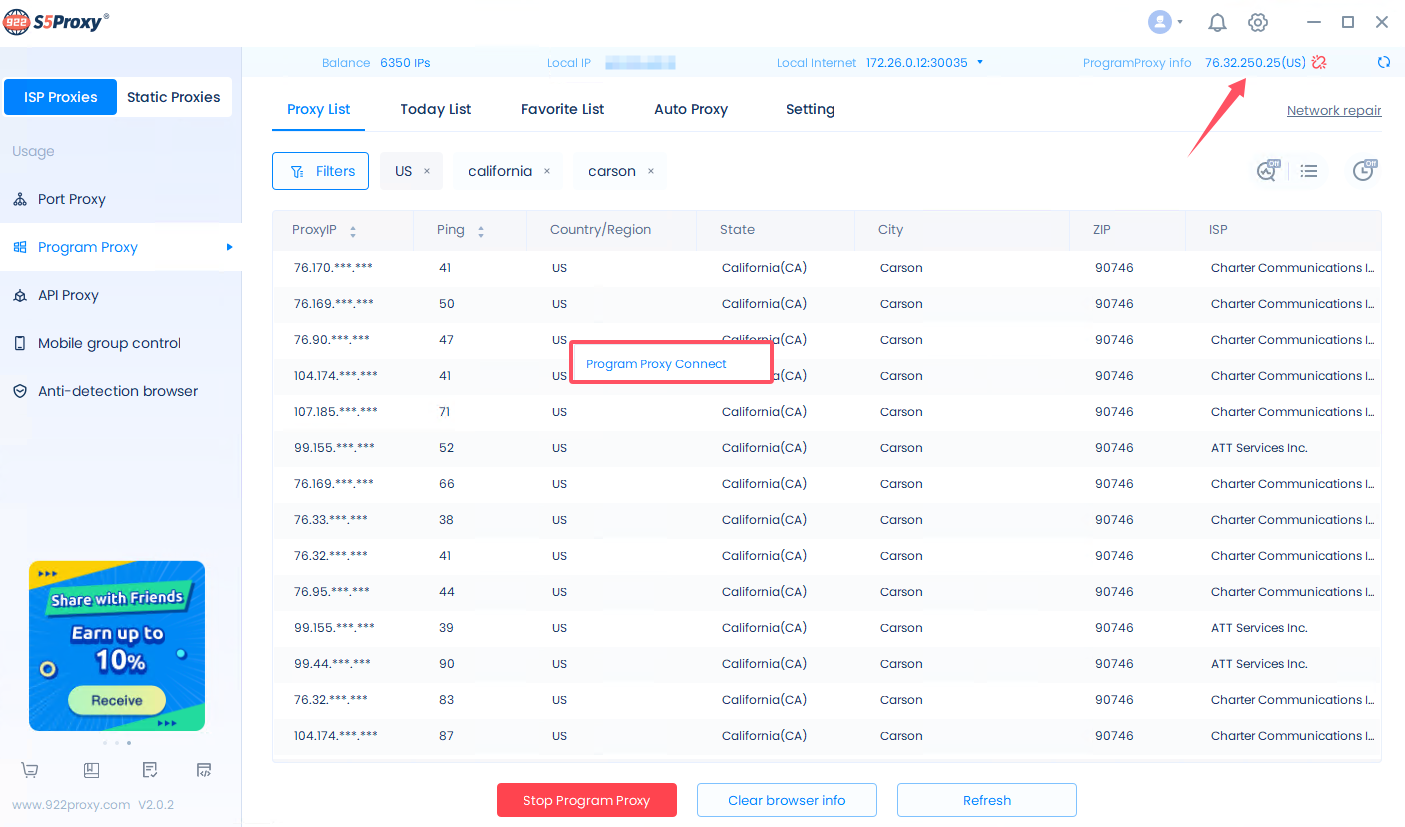Viewport: 1405px width, 827px height.
Task: Select the 76.33.***.*** proxy row
Action: tap(826, 520)
